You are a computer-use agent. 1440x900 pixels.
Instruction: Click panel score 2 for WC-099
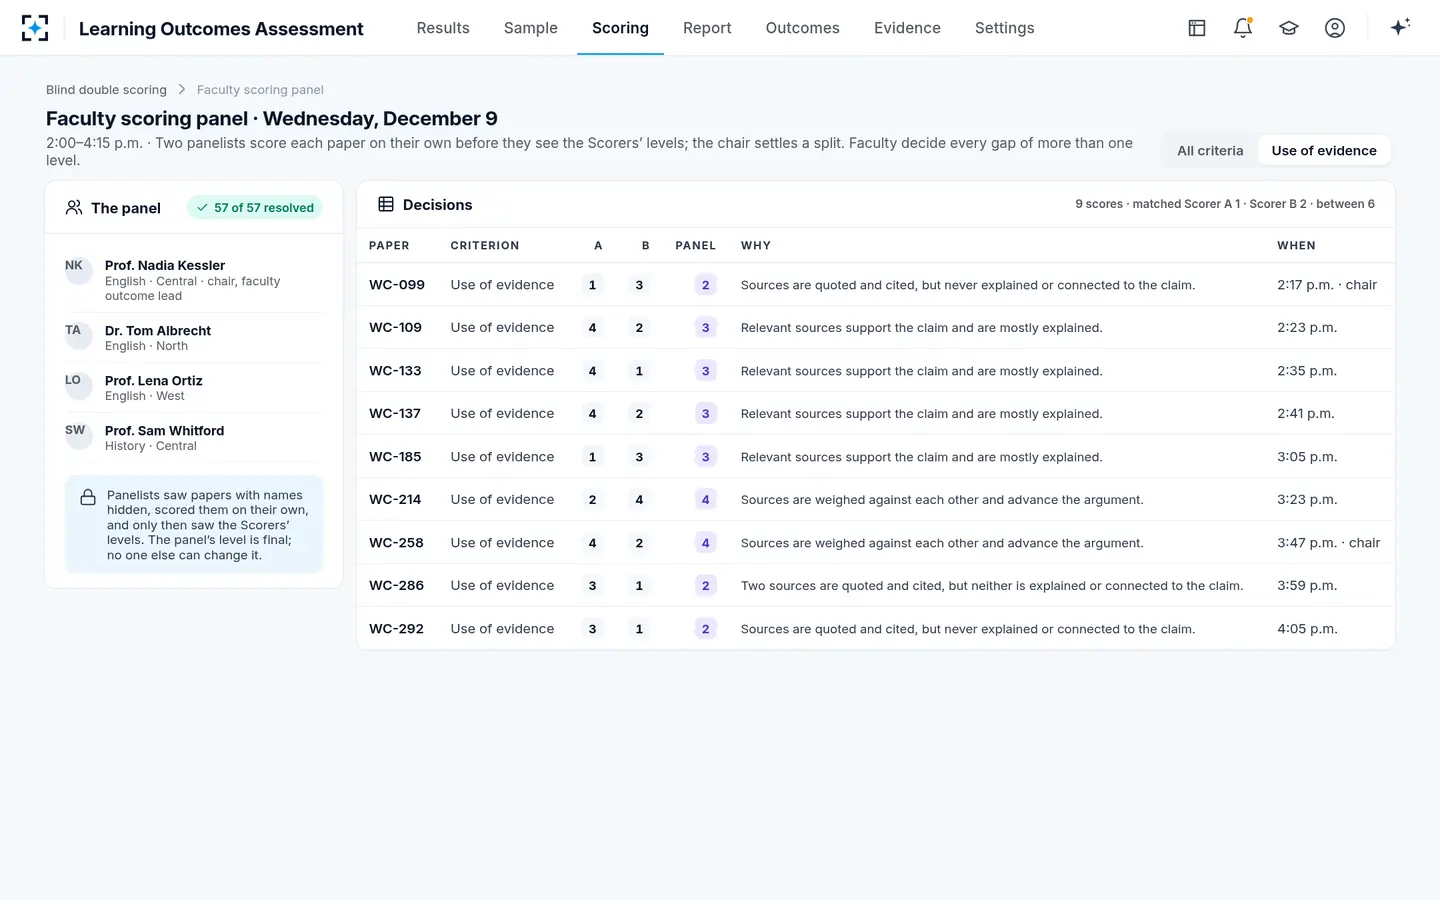point(706,285)
